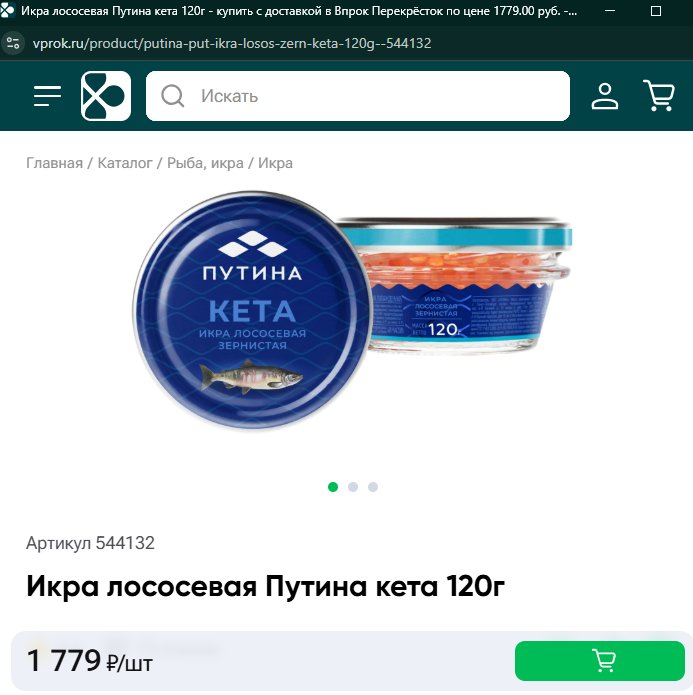Viewport: 693px width, 695px height.
Task: Click the Vprok Perekrestok clover logo
Action: pyautogui.click(x=106, y=96)
